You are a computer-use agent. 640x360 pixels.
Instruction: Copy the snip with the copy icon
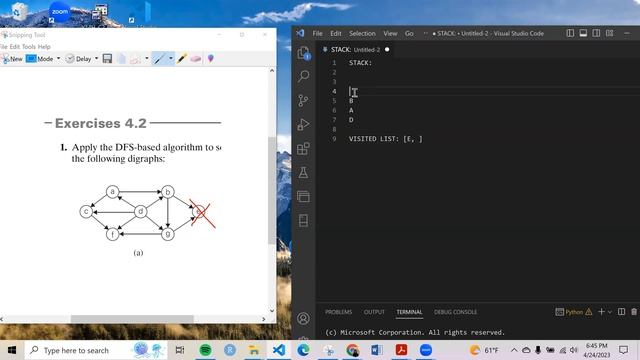[122, 59]
